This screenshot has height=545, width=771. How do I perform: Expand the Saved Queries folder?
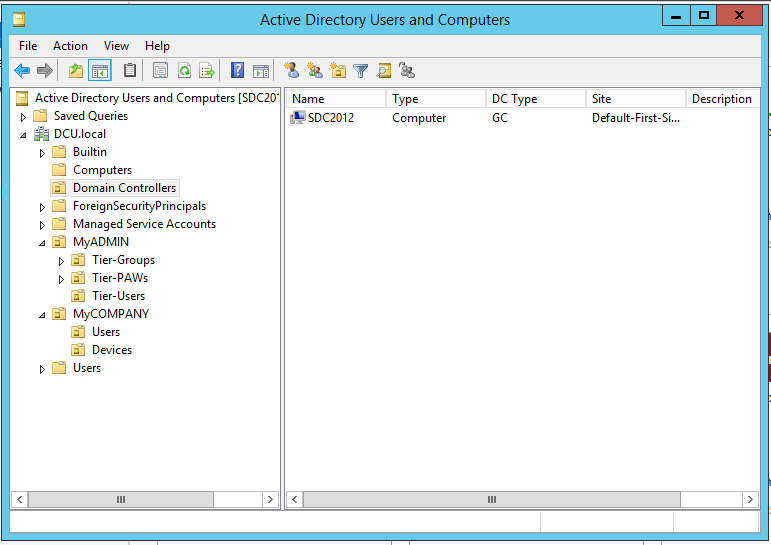pos(23,117)
